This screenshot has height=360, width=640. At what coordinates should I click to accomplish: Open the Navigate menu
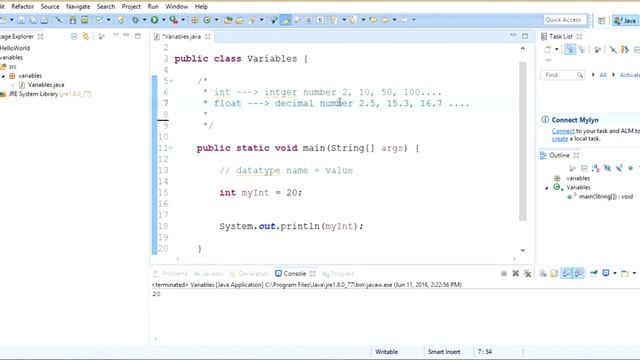click(x=78, y=7)
